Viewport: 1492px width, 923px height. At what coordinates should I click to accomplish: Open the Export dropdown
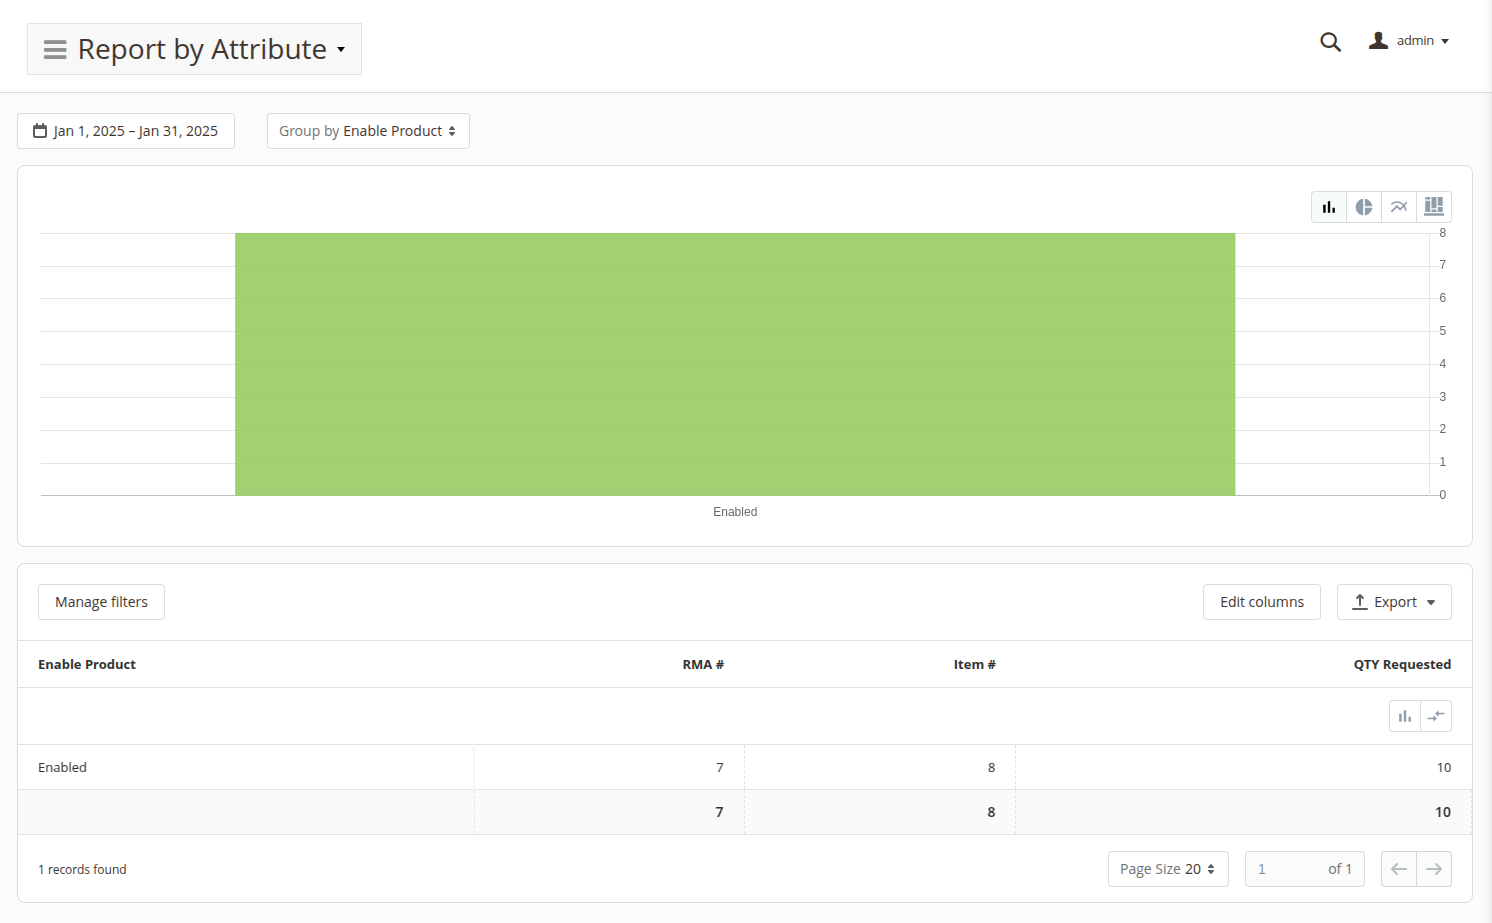(1393, 602)
